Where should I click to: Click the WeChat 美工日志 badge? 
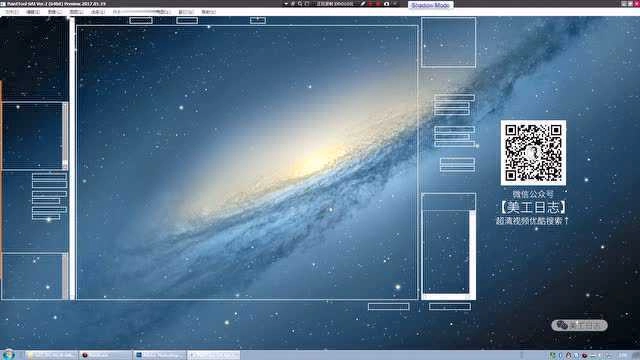point(580,325)
